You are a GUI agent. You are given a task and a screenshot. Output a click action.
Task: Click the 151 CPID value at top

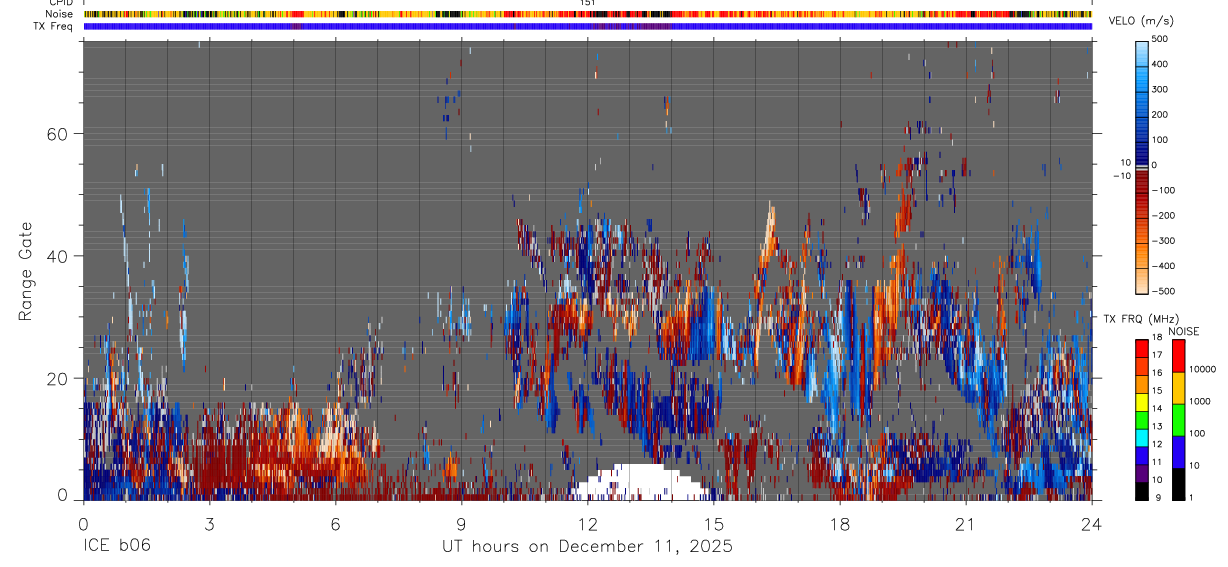[x=588, y=3]
